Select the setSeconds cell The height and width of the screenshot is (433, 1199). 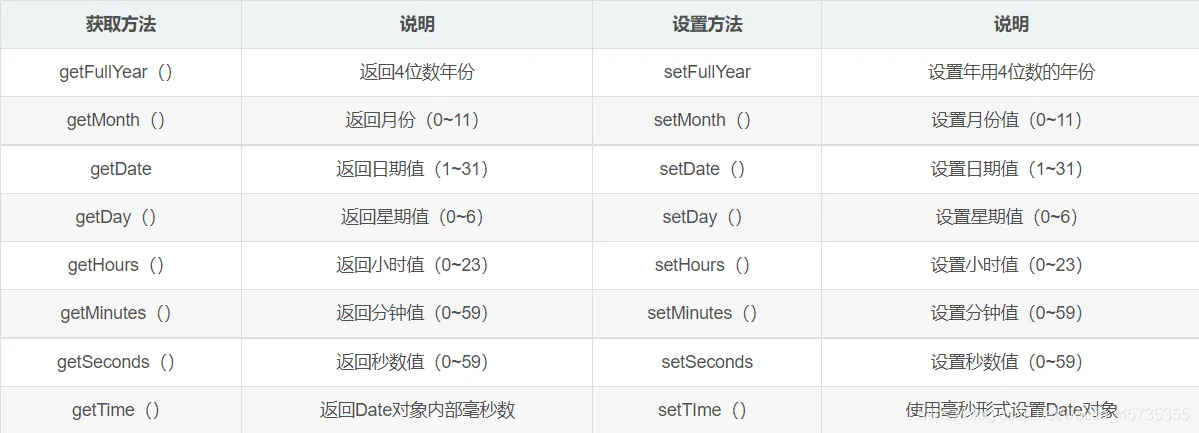[x=707, y=362]
